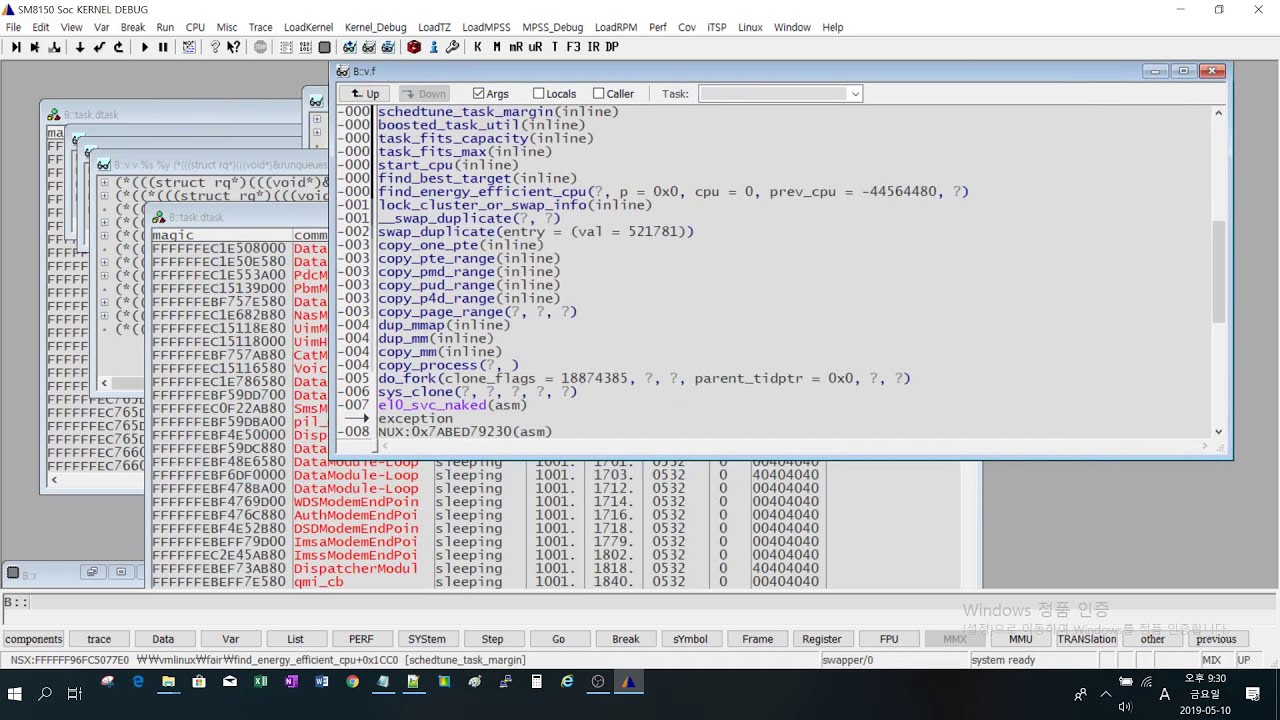Click the Next (down arrow) toolbar icon

[x=80, y=47]
